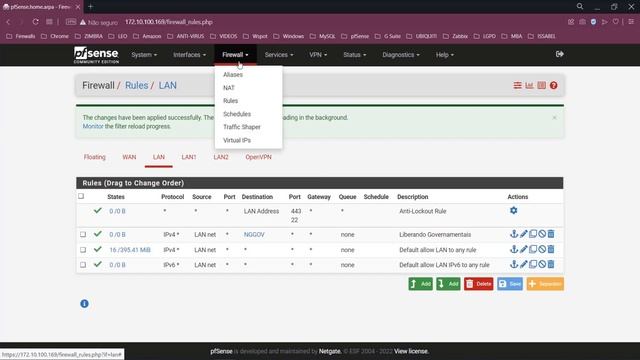This screenshot has height=360, width=640.
Task: Click the logout icon in the navbar
Action: click(x=560, y=54)
